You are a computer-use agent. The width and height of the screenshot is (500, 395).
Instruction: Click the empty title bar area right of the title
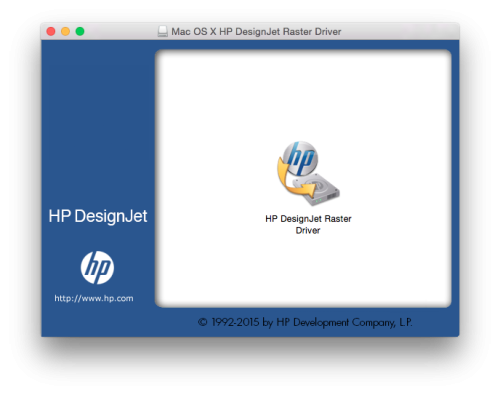pos(400,31)
